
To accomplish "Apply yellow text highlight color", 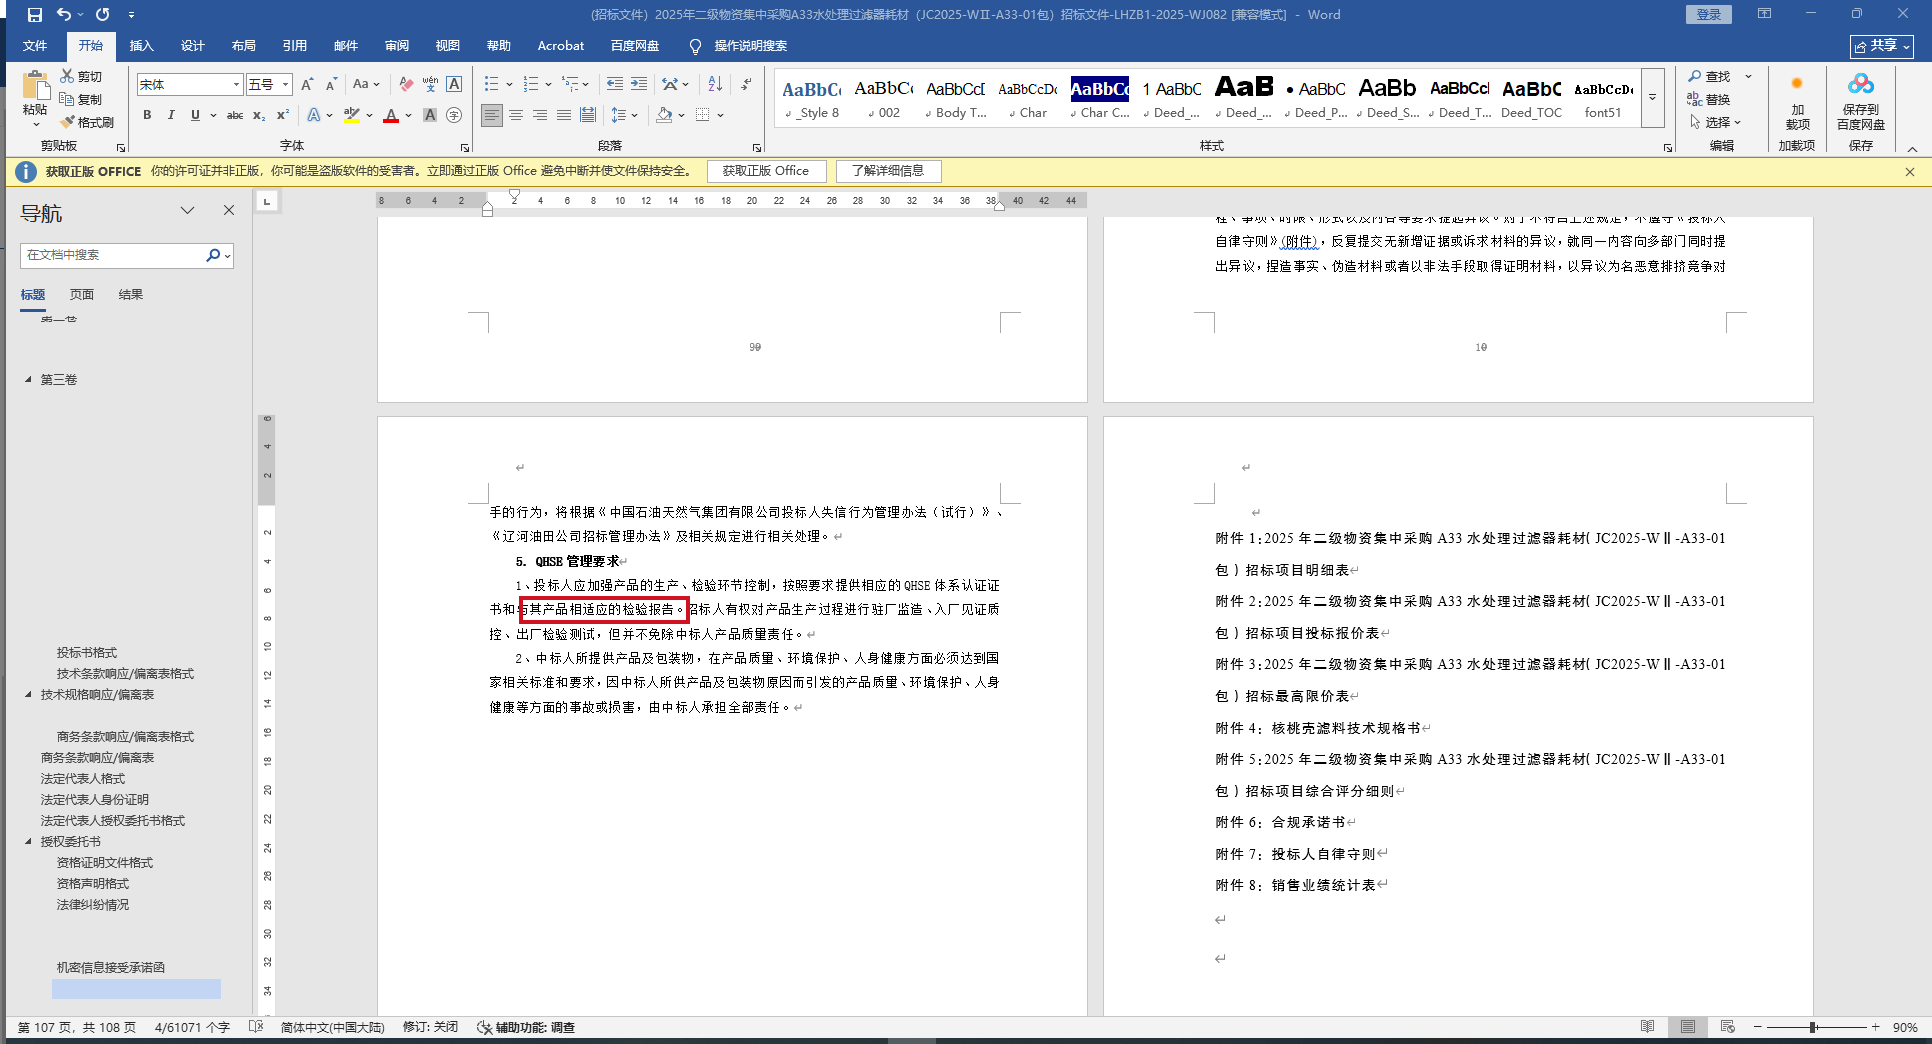I will 352,115.
